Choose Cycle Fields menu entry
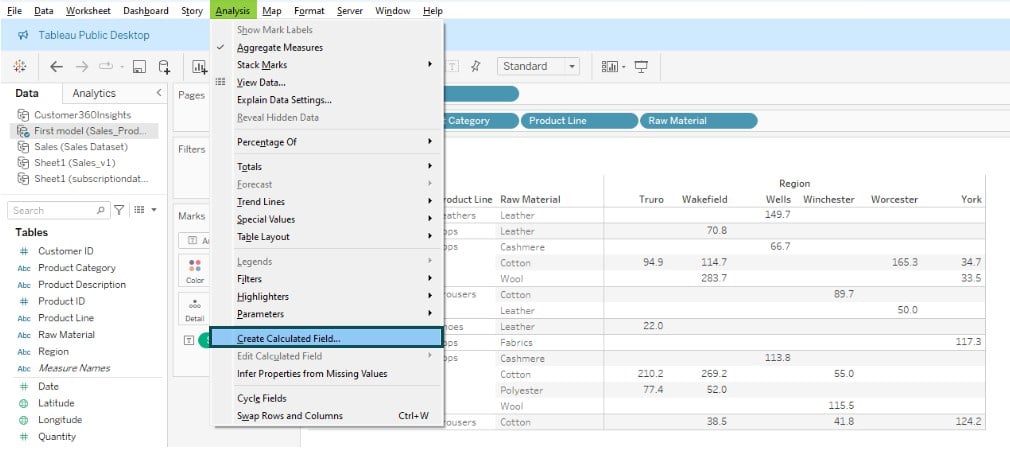The width and height of the screenshot is (1010, 458). coord(327,398)
